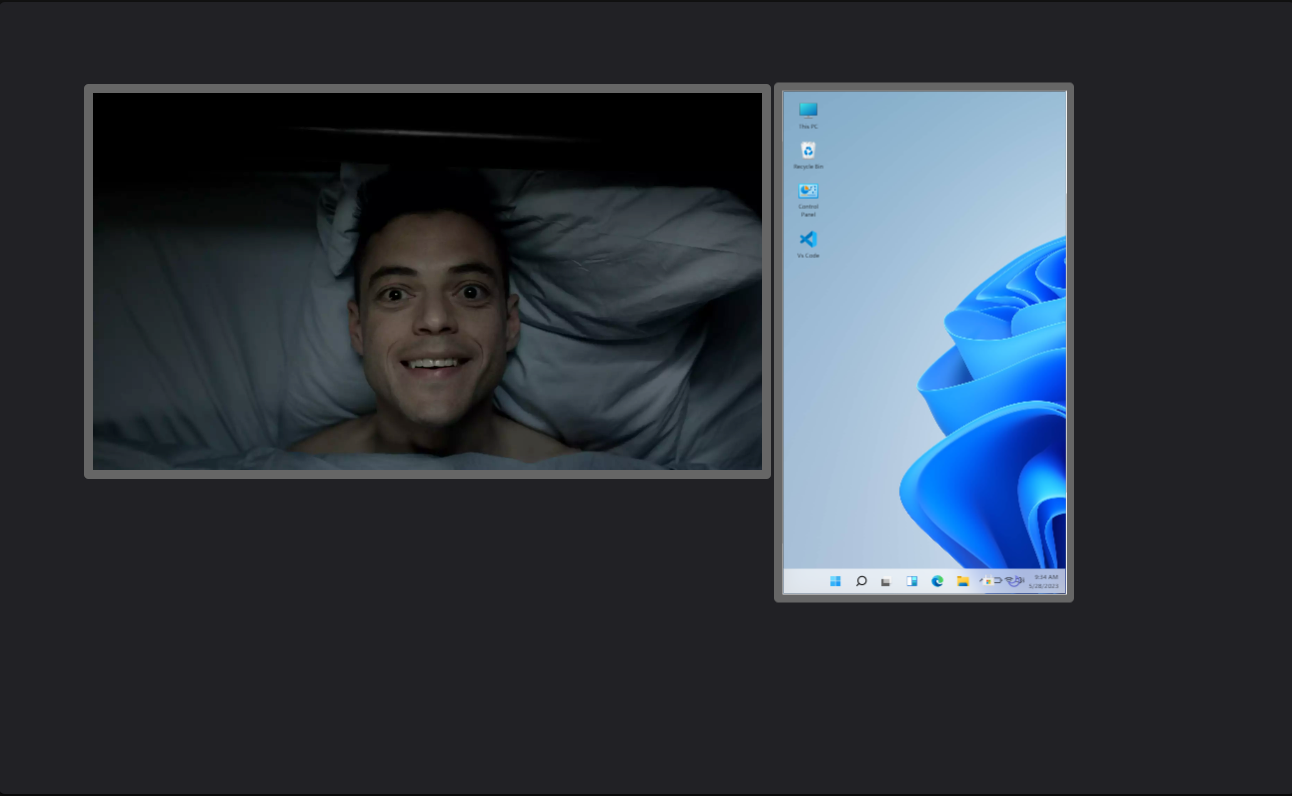Open the This PC desktop icon

coord(808,115)
